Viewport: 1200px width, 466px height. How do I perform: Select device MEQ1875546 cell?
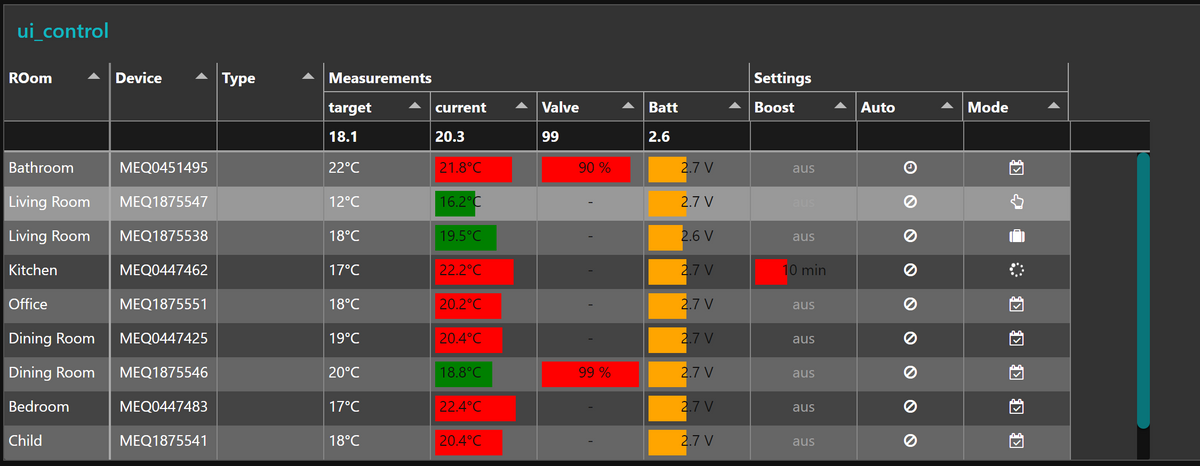pyautogui.click(x=163, y=372)
